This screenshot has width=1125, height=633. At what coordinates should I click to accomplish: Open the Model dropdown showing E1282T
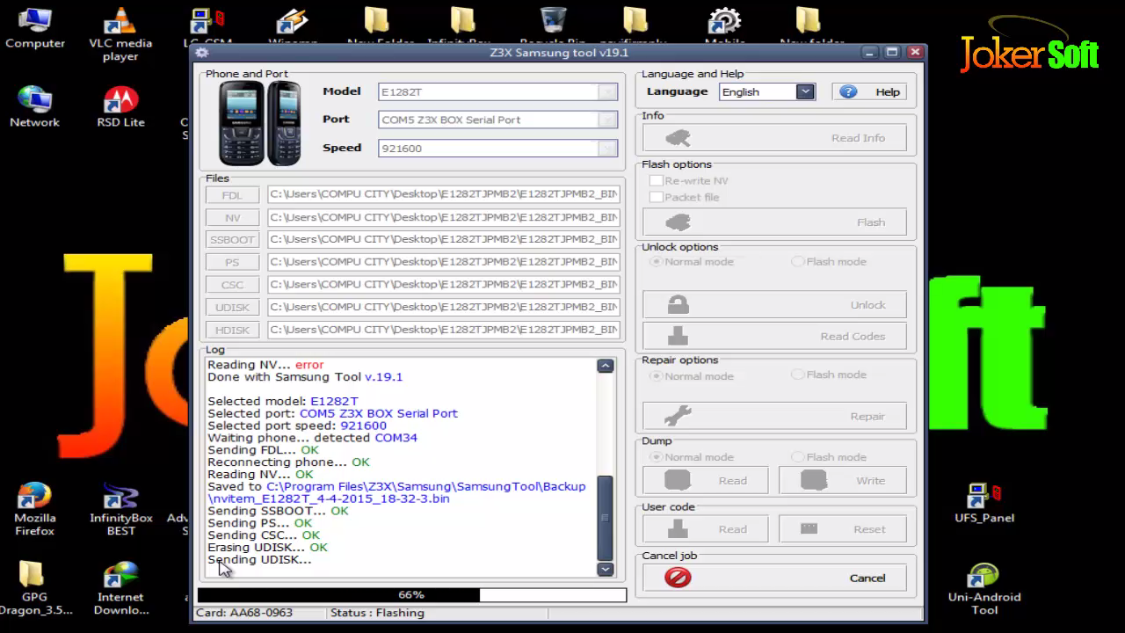pos(607,92)
